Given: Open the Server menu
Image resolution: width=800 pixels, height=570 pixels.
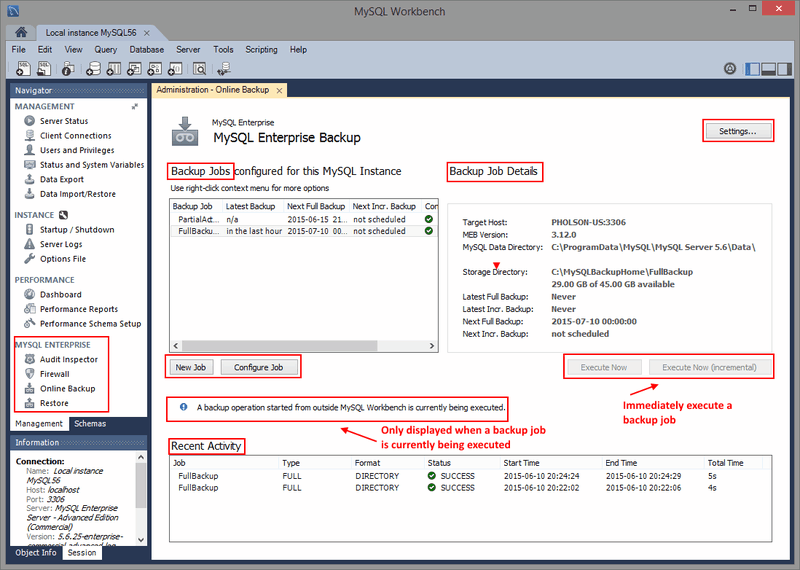Looking at the screenshot, I should [x=188, y=49].
